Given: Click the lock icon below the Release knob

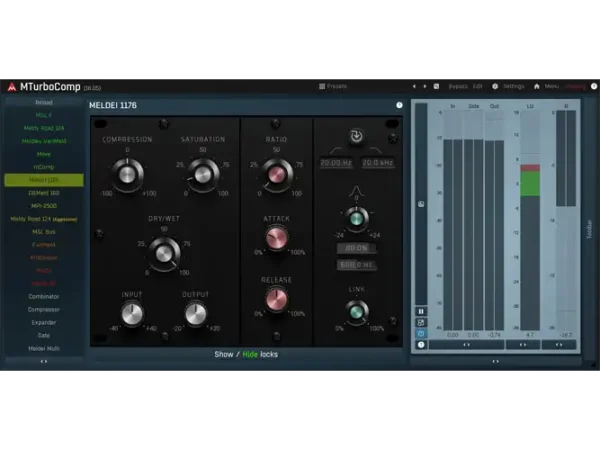Looking at the screenshot, I should (276, 337).
